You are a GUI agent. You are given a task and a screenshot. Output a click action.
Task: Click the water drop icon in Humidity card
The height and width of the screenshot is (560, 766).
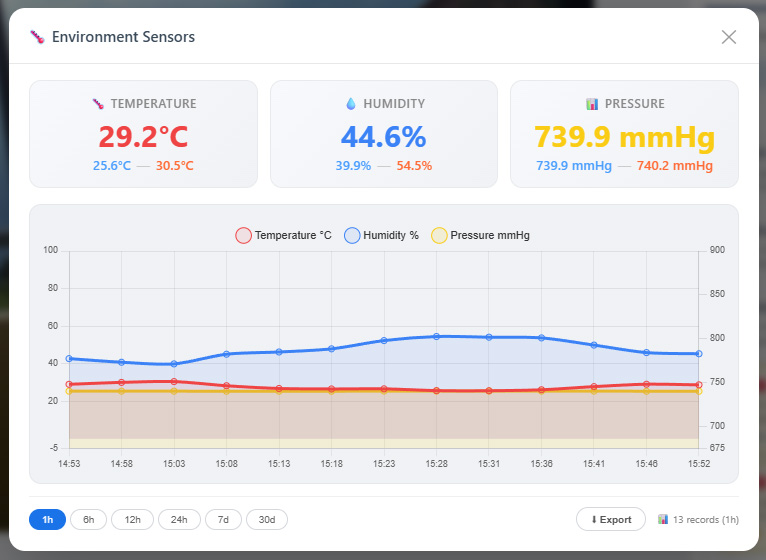tap(350, 104)
